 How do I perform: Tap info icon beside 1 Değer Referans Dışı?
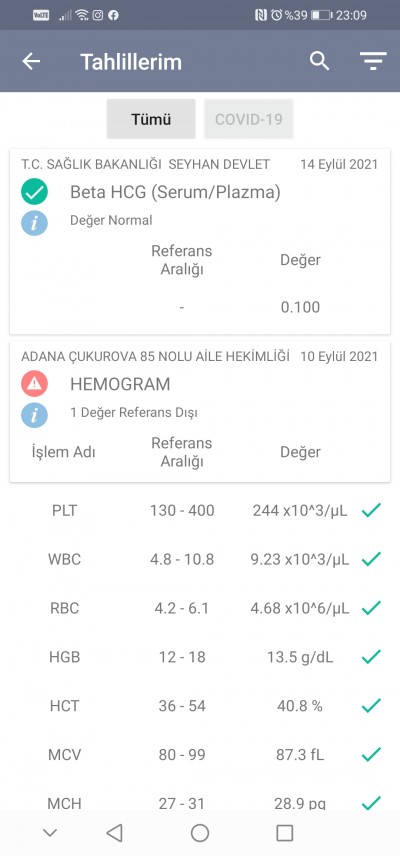tap(34, 414)
